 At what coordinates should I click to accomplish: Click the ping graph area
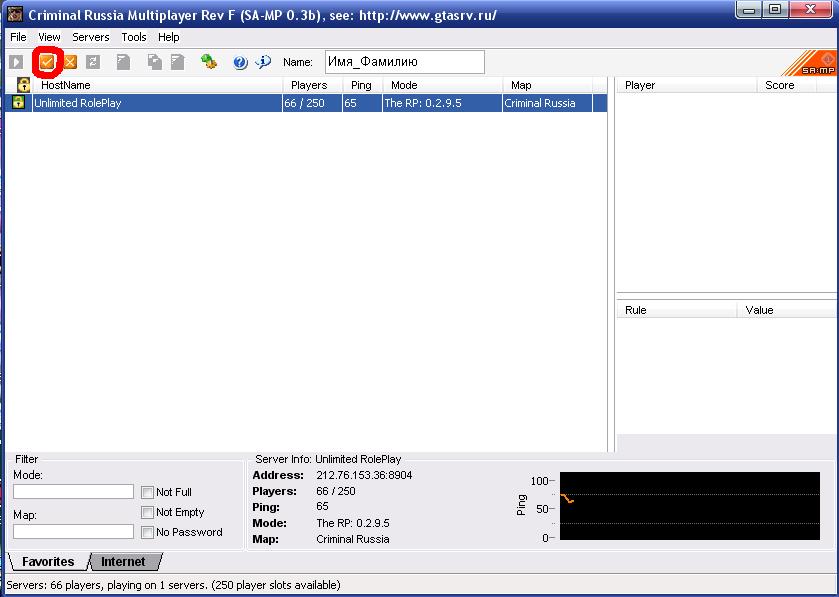pyautogui.click(x=690, y=506)
